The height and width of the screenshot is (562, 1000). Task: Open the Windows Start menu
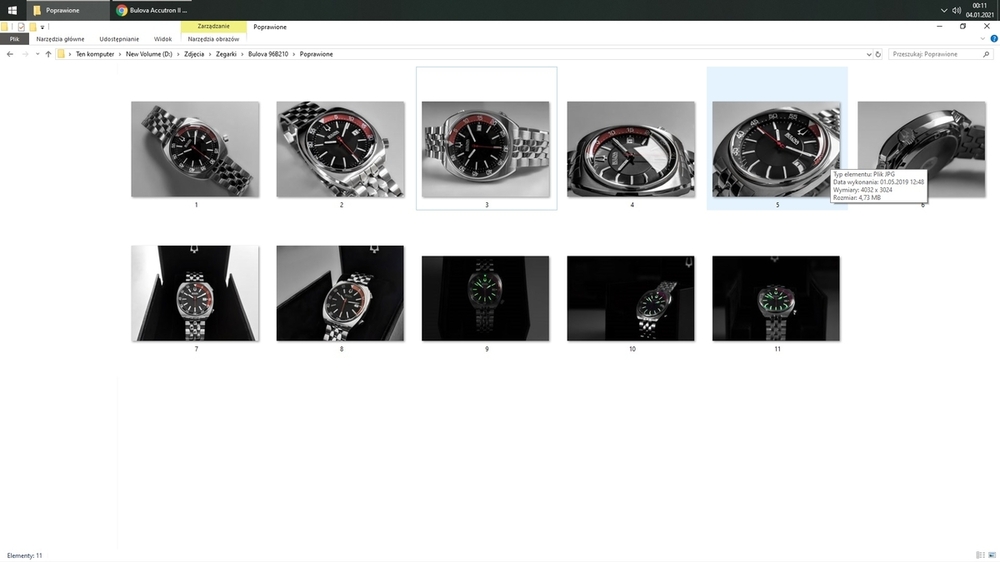pos(12,10)
